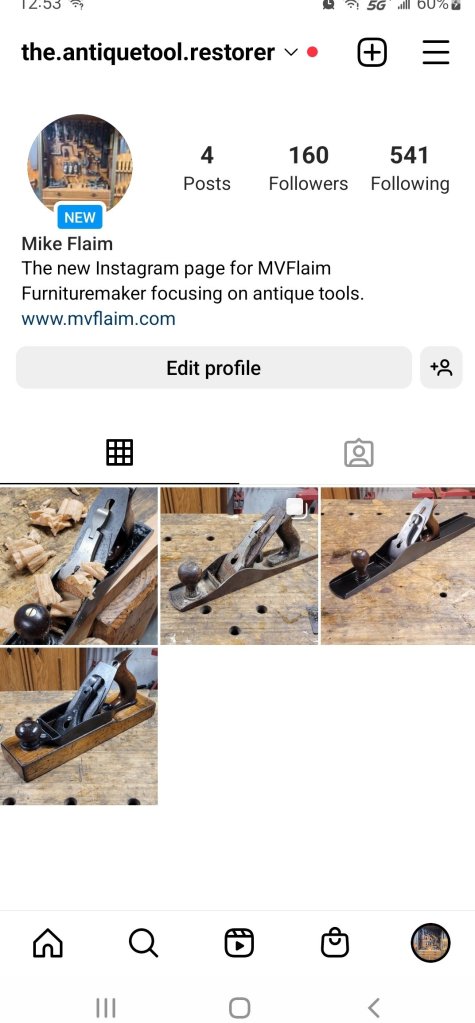
Task: Open the www.mvflaim.com link
Action: 99,318
